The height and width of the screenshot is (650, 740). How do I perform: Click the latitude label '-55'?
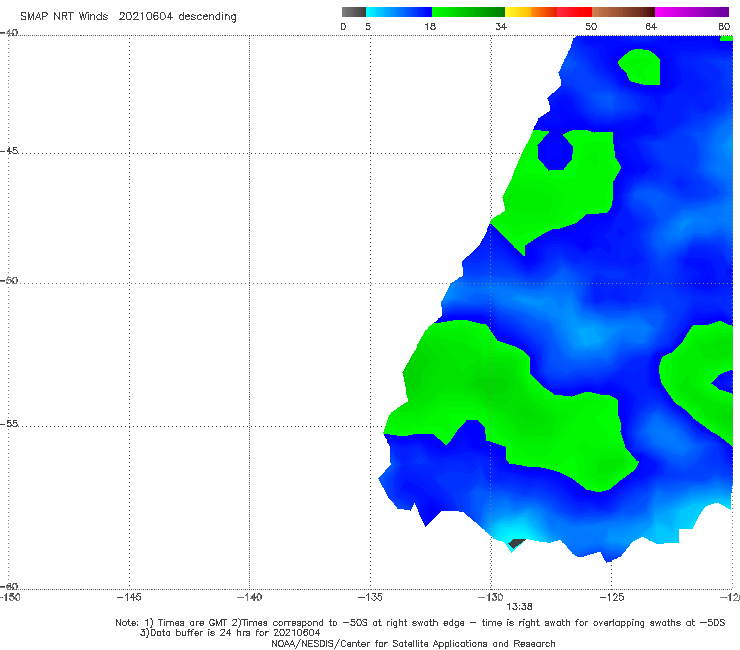(x=9, y=423)
